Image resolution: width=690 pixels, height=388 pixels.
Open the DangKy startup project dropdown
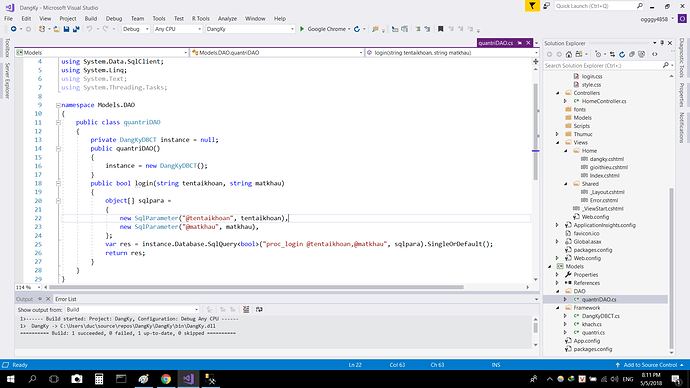(250, 29)
